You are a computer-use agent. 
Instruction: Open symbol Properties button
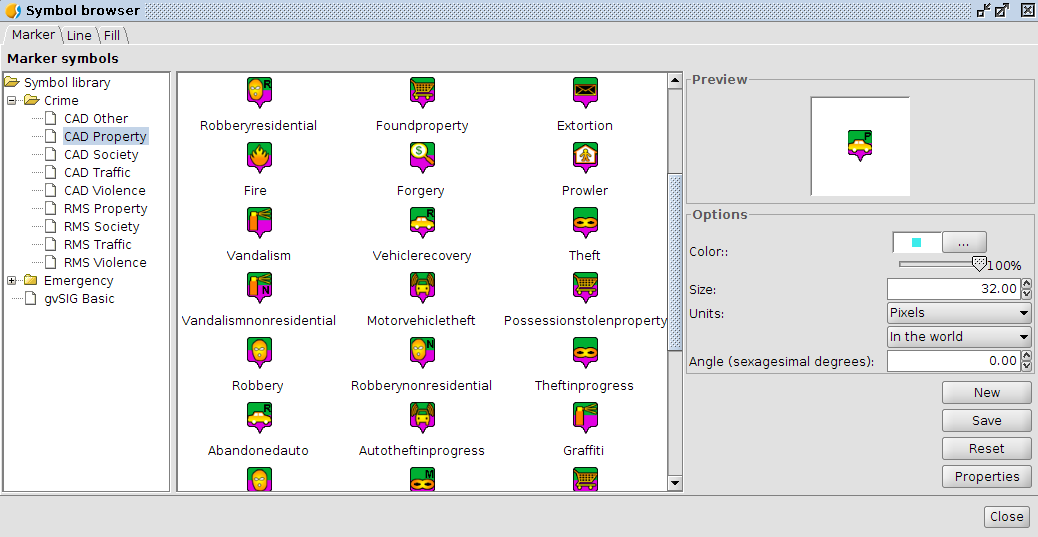coord(987,477)
